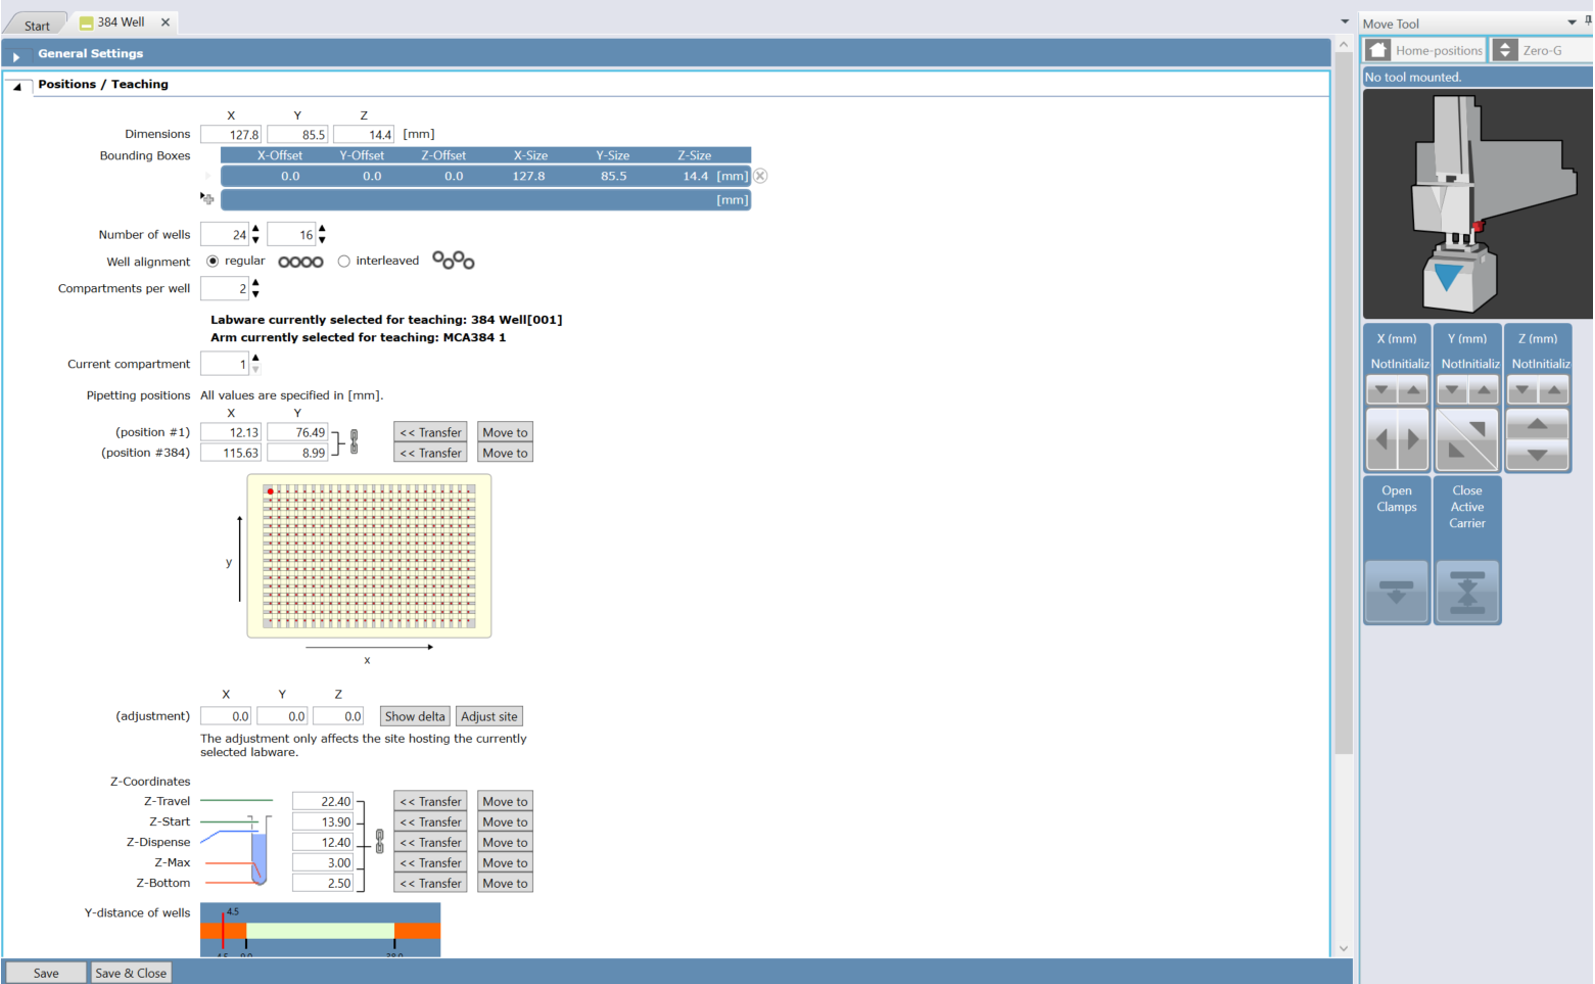Click the Zero-G icon button
Image resolution: width=1595 pixels, height=984 pixels.
tap(1505, 50)
